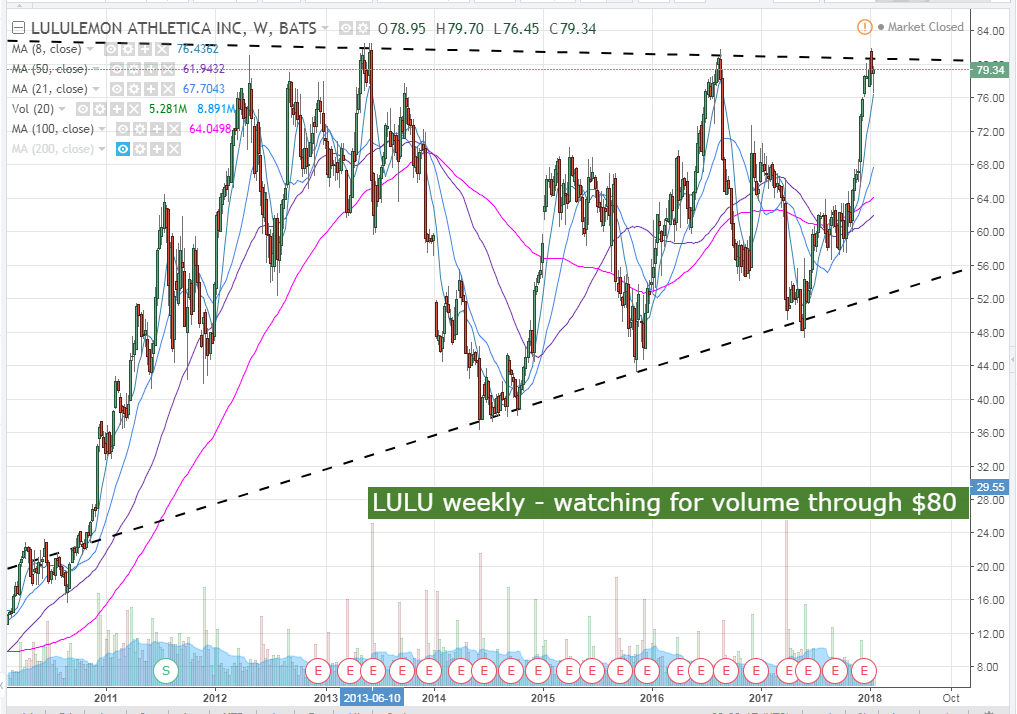1017x714 pixels.
Task: Click the earnings E marker nearest 2018
Action: coord(864,671)
